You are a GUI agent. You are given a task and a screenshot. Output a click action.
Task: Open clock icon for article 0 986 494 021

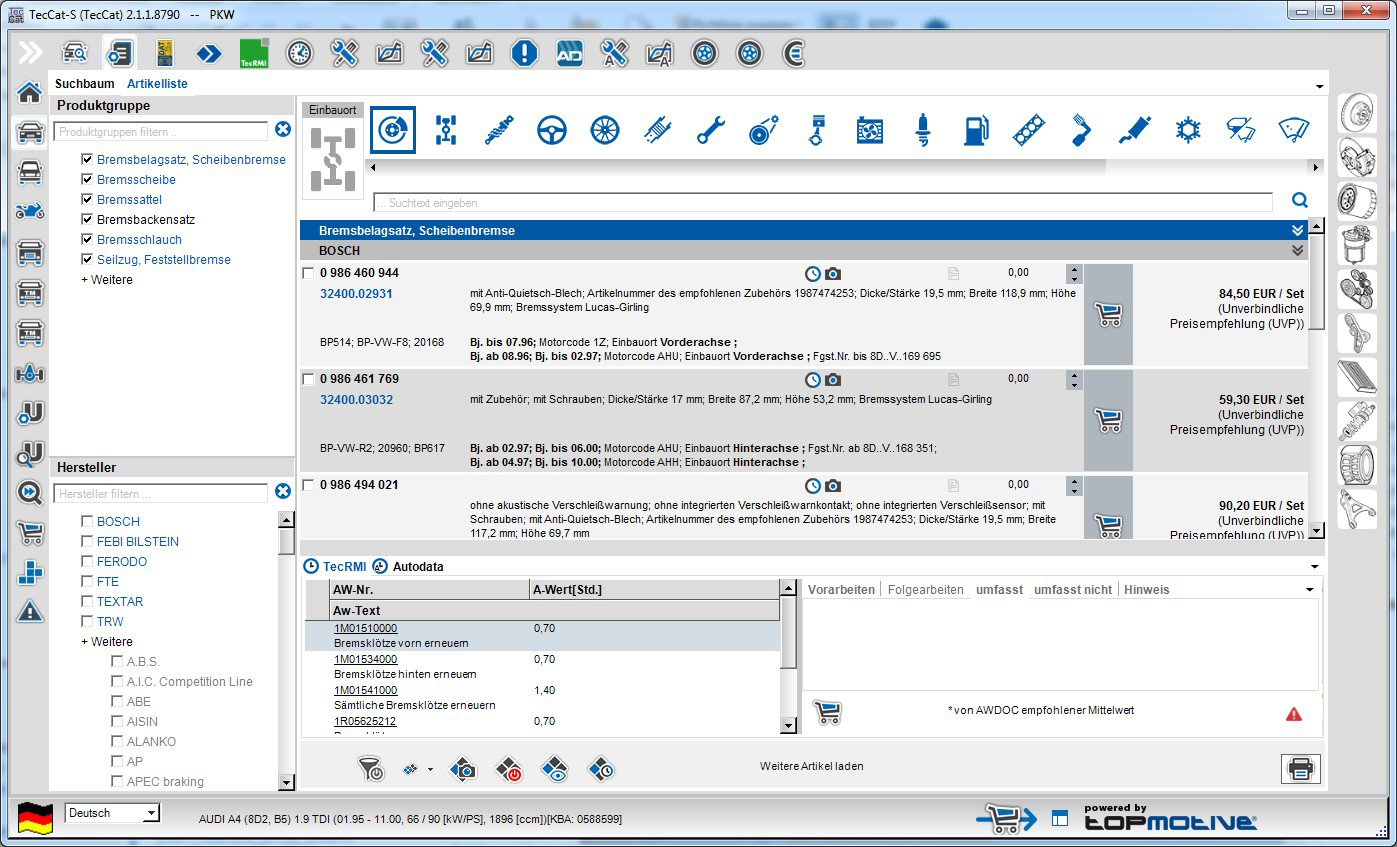click(x=813, y=486)
